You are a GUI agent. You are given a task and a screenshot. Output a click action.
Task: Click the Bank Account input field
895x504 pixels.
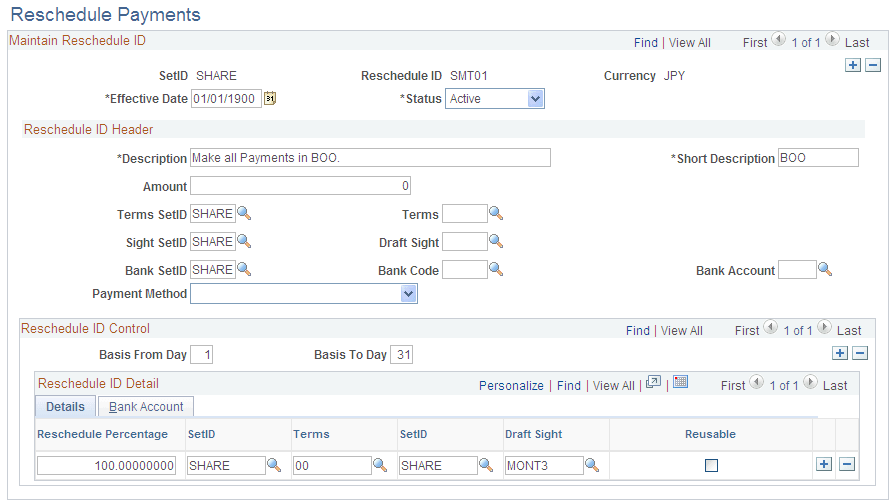(x=797, y=269)
